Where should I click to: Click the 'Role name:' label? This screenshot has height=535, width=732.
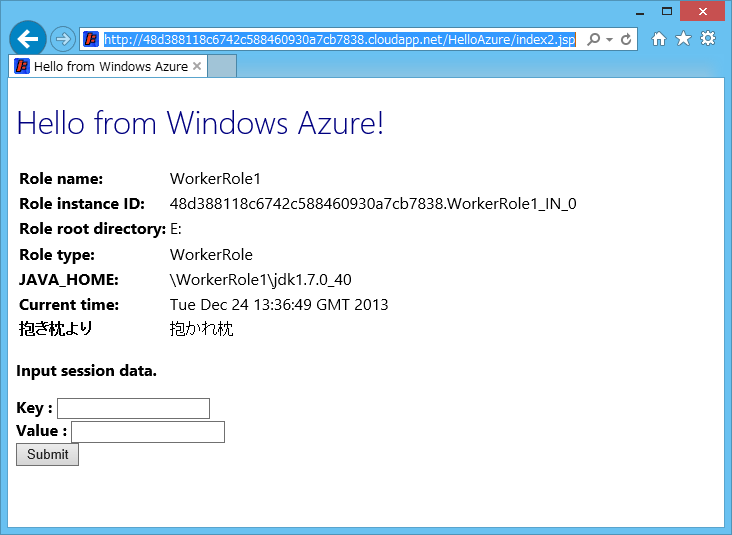(x=61, y=179)
